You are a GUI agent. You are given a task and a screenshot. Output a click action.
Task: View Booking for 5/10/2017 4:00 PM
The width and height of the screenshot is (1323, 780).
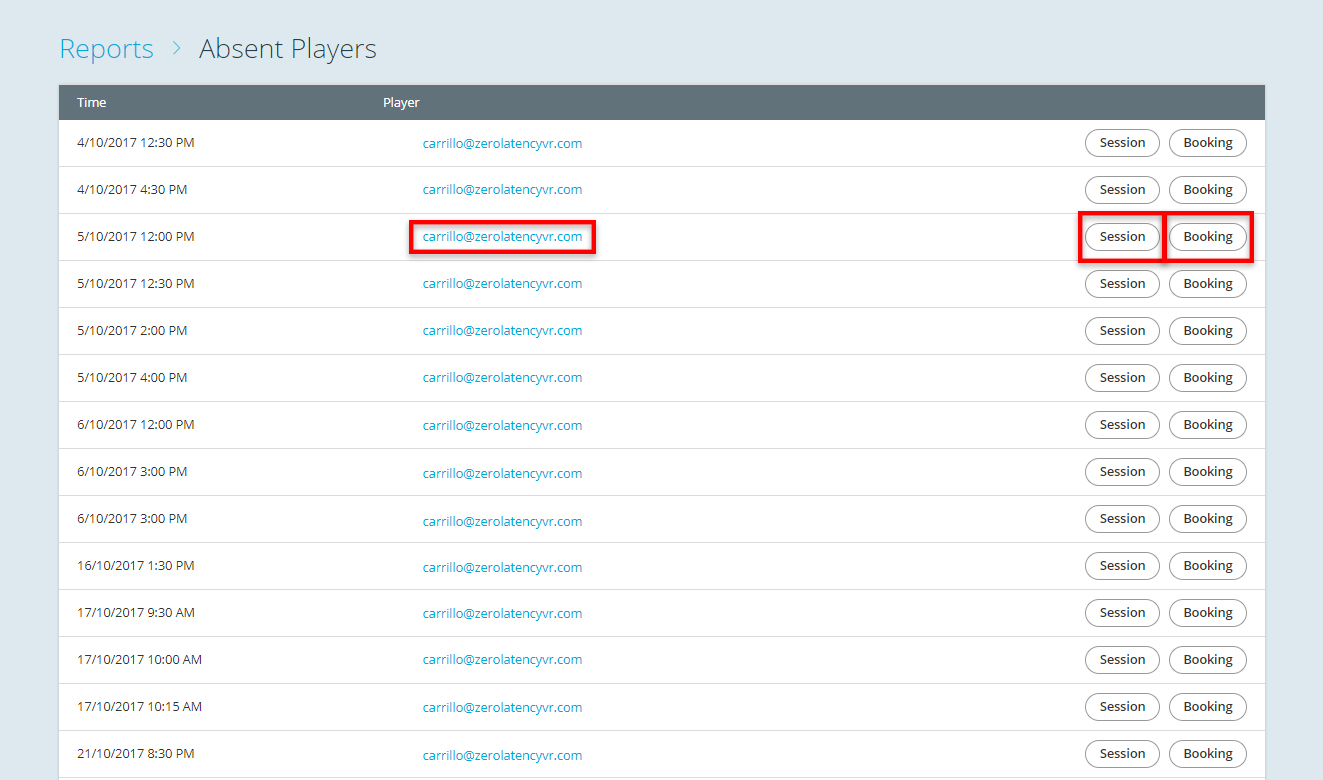click(x=1208, y=378)
